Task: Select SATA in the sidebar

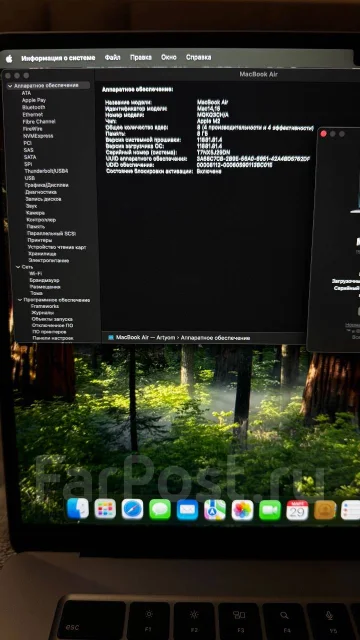Action: click(x=30, y=157)
